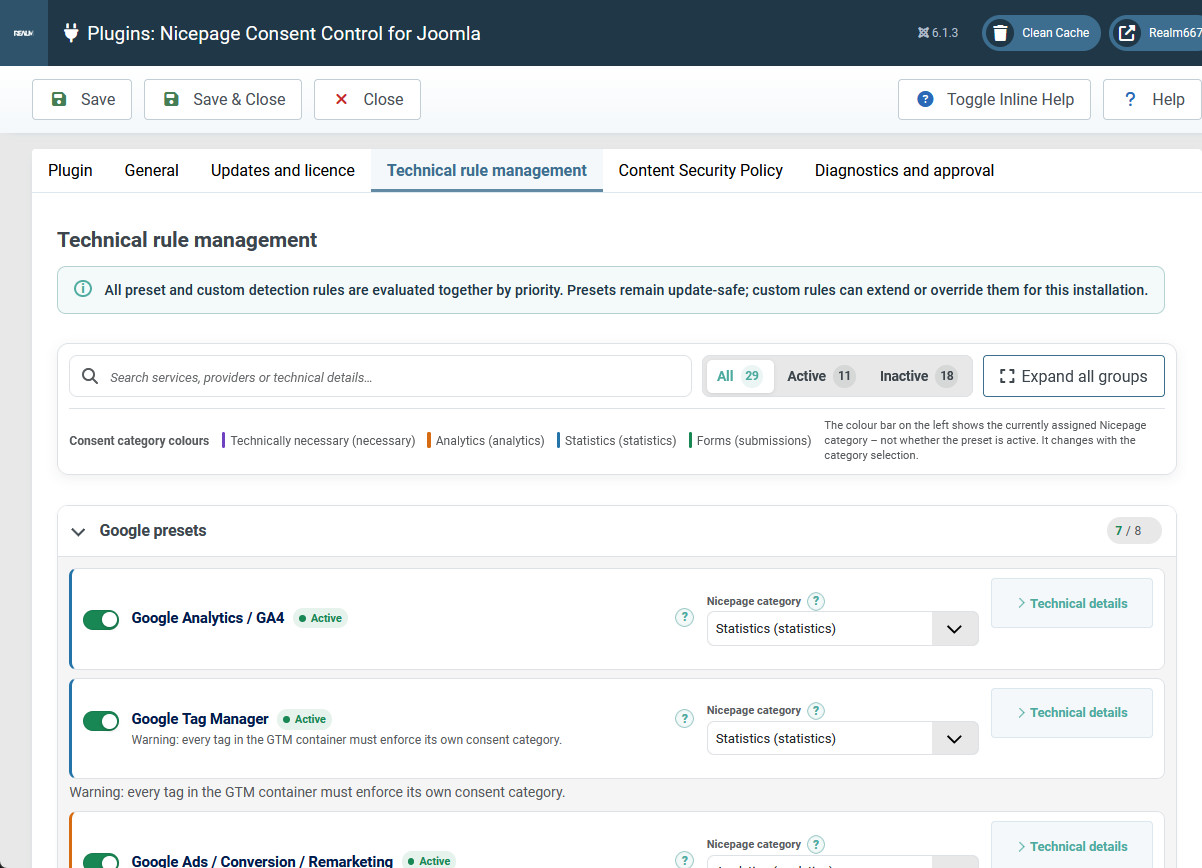This screenshot has width=1202, height=868.
Task: Open site via Realm667 external-link icon
Action: pos(1127,33)
